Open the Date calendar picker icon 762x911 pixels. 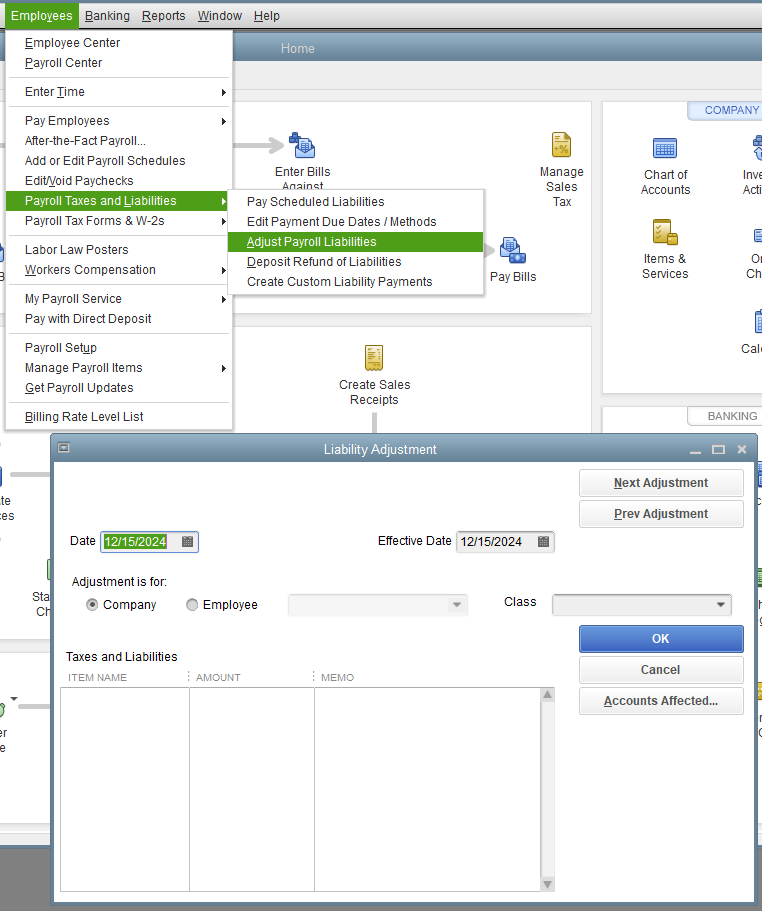(x=187, y=541)
